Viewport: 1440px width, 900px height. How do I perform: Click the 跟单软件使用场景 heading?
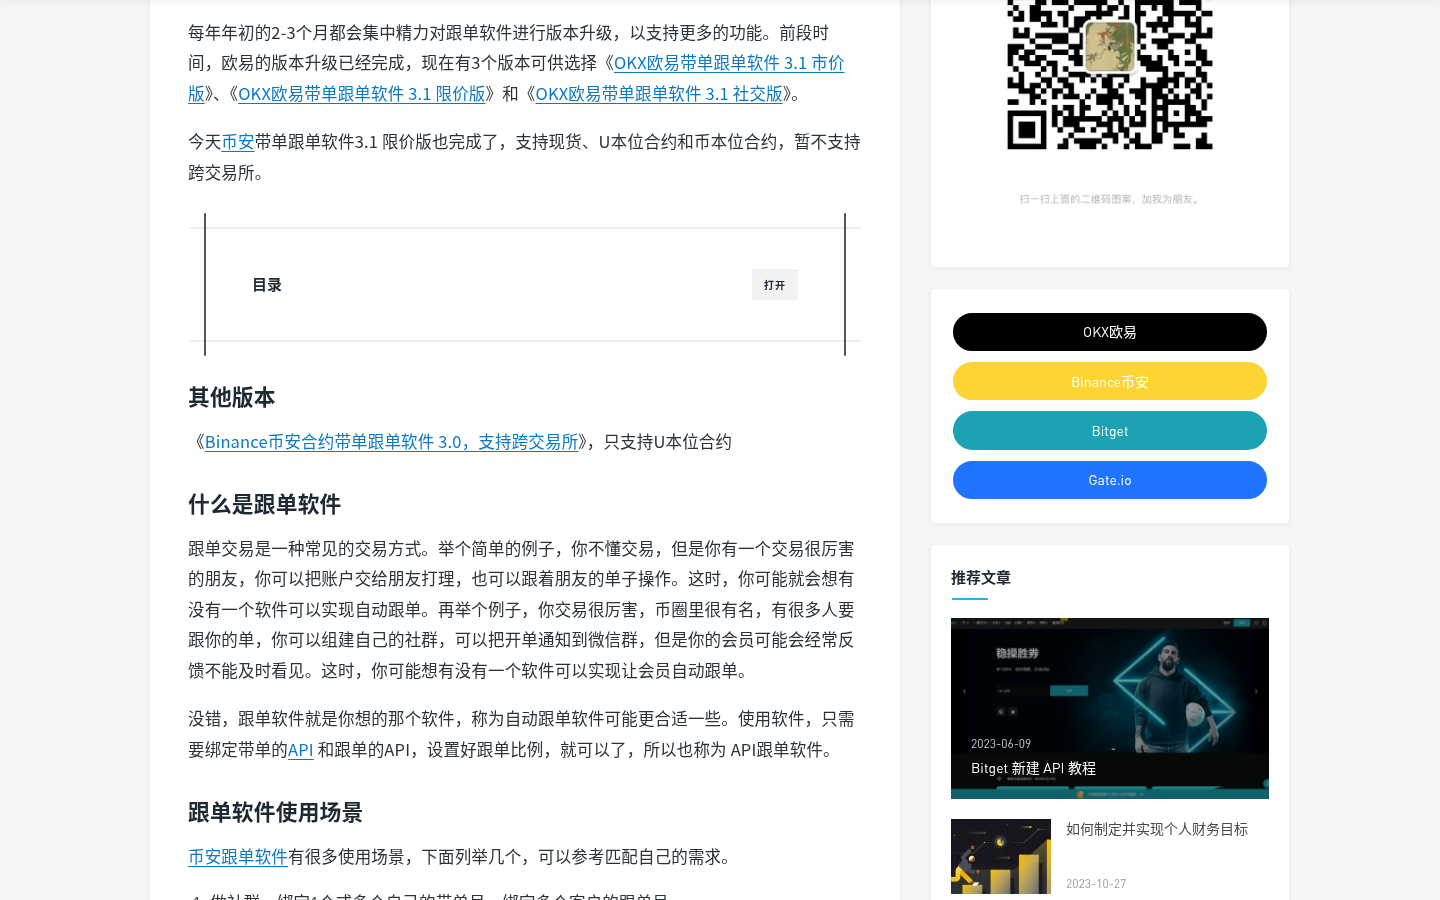click(x=276, y=813)
